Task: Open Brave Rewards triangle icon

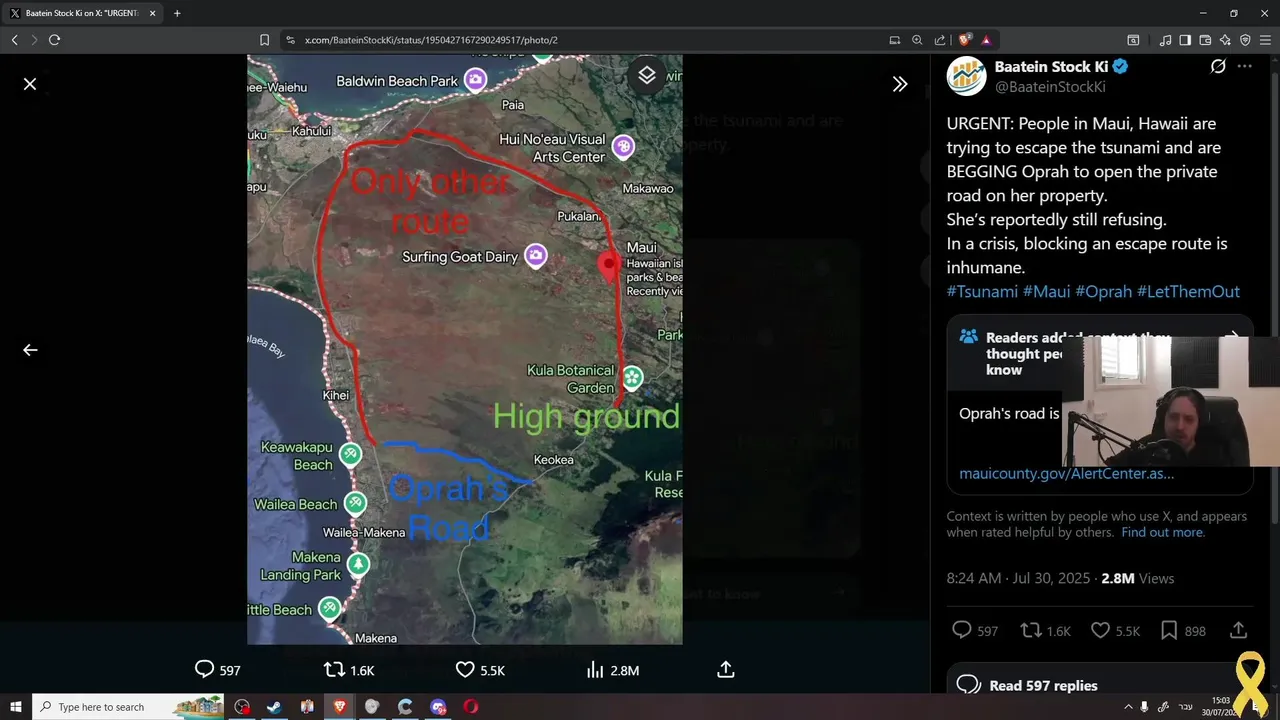Action: pos(986,40)
